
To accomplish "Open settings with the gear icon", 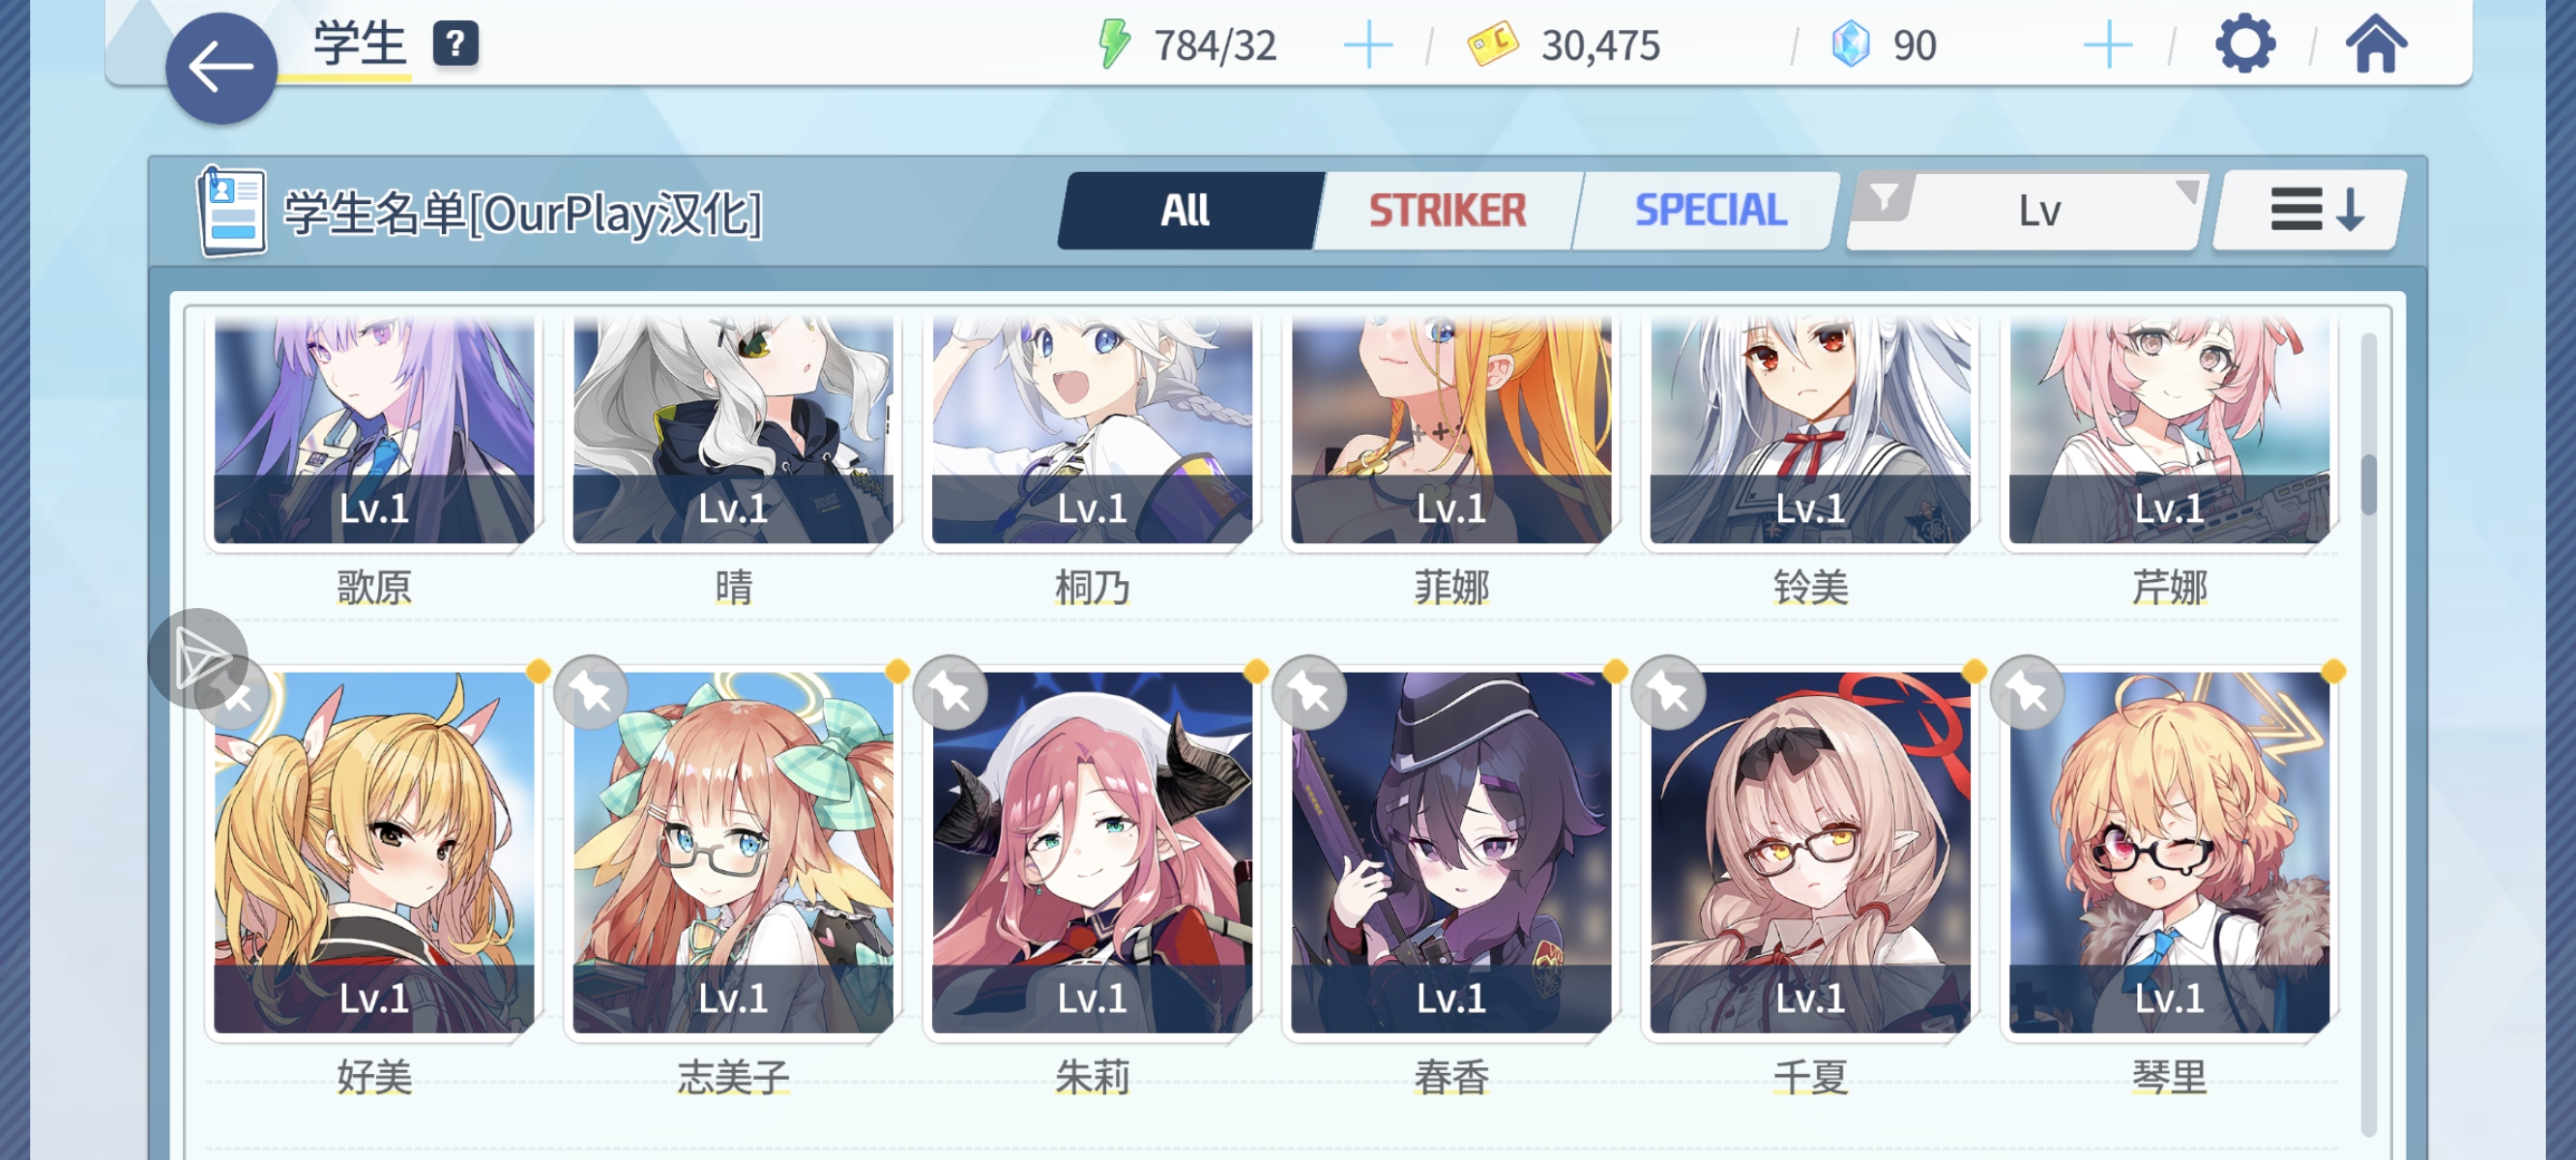I will [x=2244, y=44].
